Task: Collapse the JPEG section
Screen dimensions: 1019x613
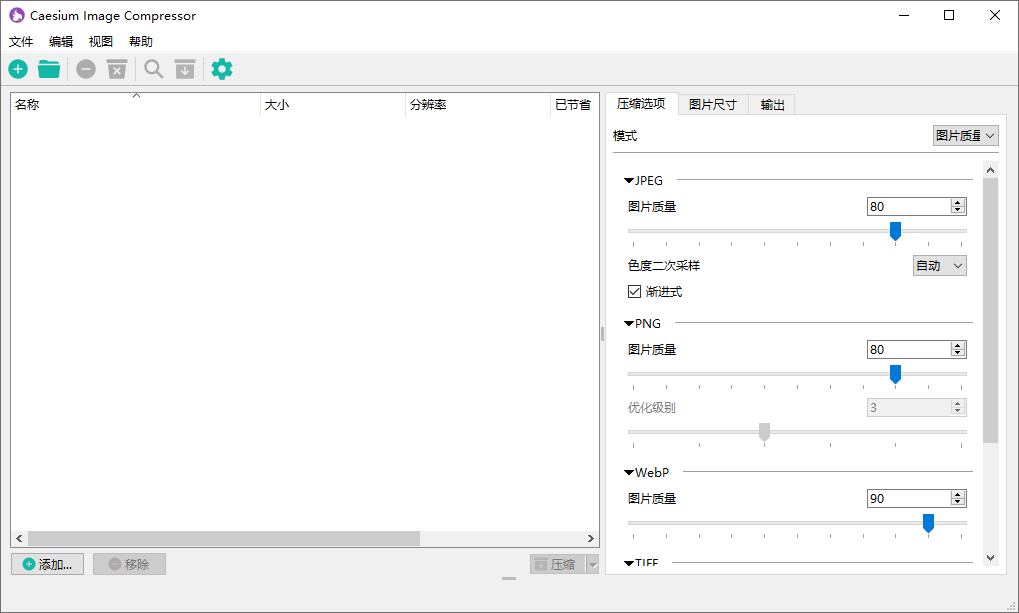Action: (628, 181)
